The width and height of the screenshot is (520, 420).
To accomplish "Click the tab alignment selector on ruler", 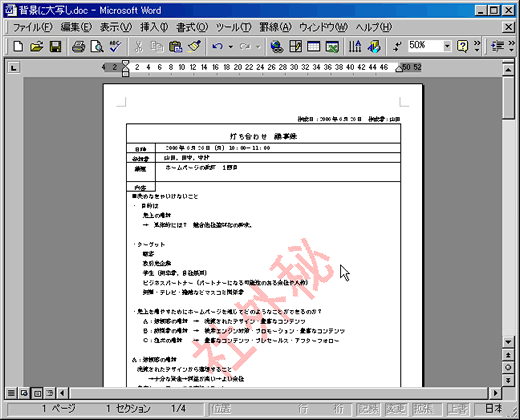I will pos(13,68).
